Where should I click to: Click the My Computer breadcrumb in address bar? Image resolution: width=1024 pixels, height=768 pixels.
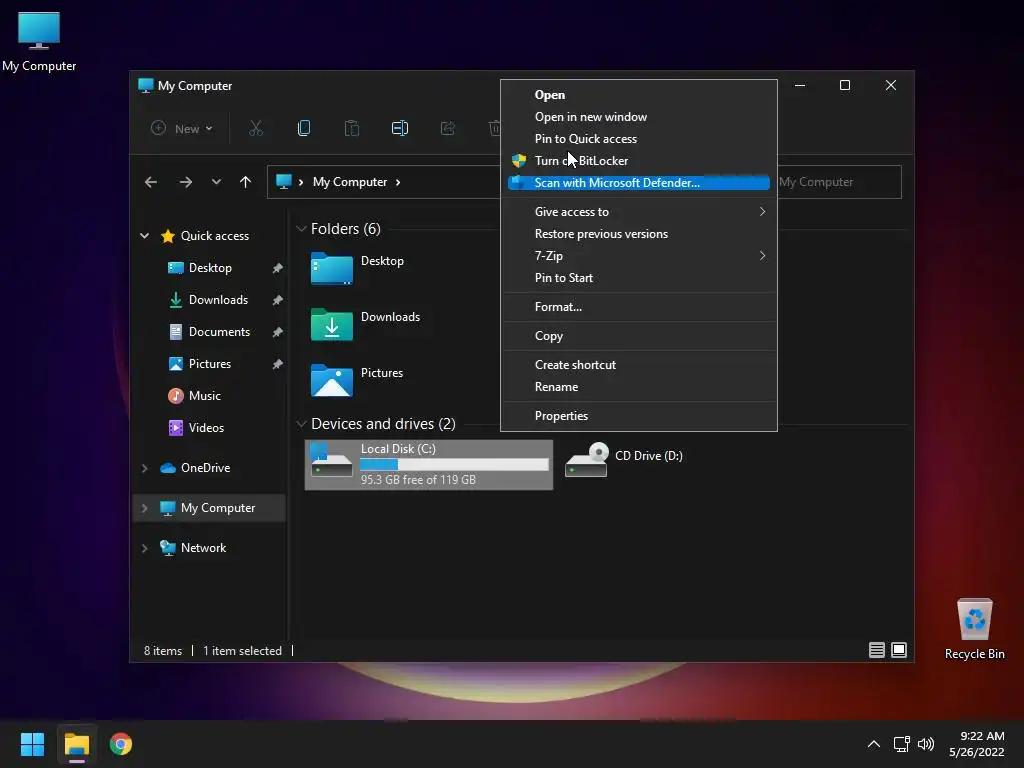350,182
